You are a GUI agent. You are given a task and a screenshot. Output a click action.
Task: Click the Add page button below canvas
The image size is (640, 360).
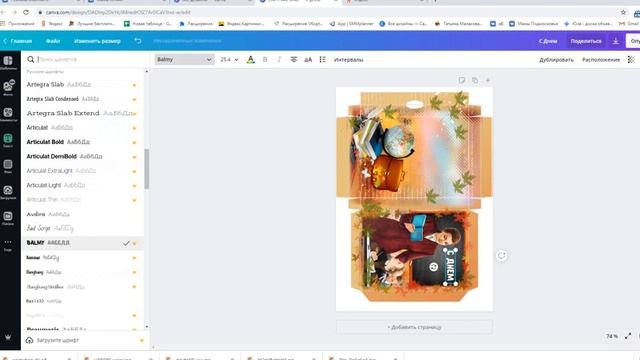point(414,327)
